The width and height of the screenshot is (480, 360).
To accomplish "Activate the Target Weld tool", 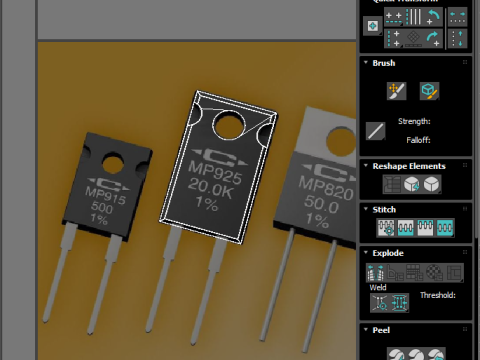I will (380, 303).
